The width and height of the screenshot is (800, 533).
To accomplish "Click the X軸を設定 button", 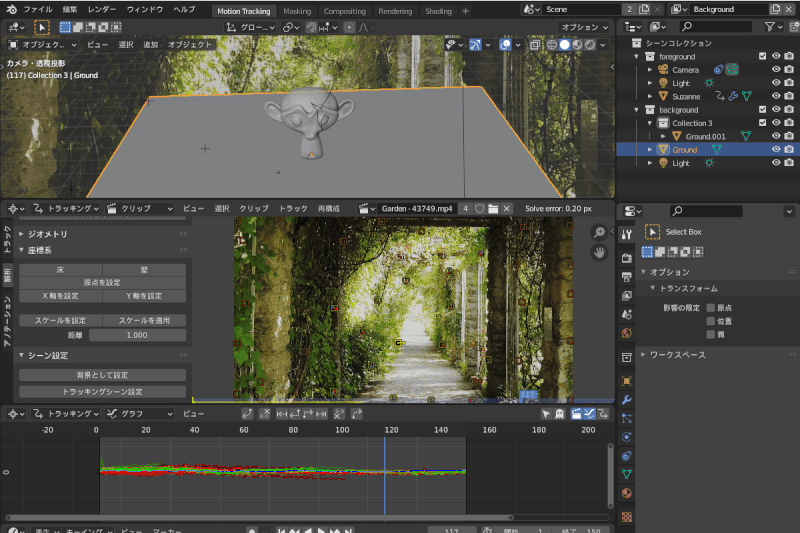I will pyautogui.click(x=61, y=296).
